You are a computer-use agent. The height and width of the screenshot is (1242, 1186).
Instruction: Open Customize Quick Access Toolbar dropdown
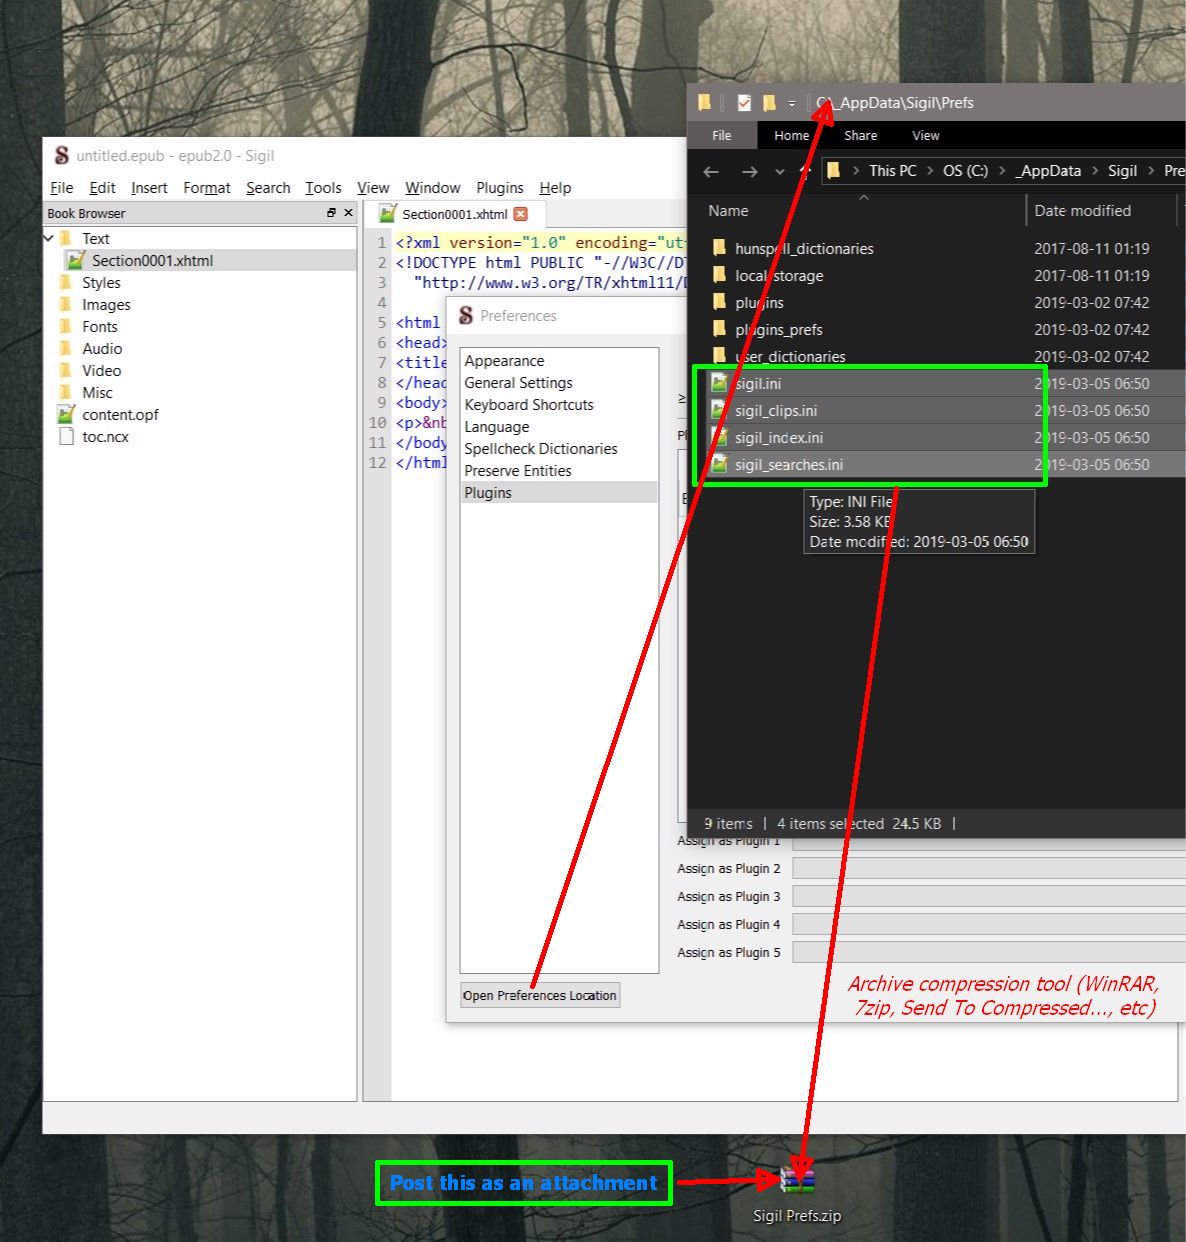pos(791,103)
